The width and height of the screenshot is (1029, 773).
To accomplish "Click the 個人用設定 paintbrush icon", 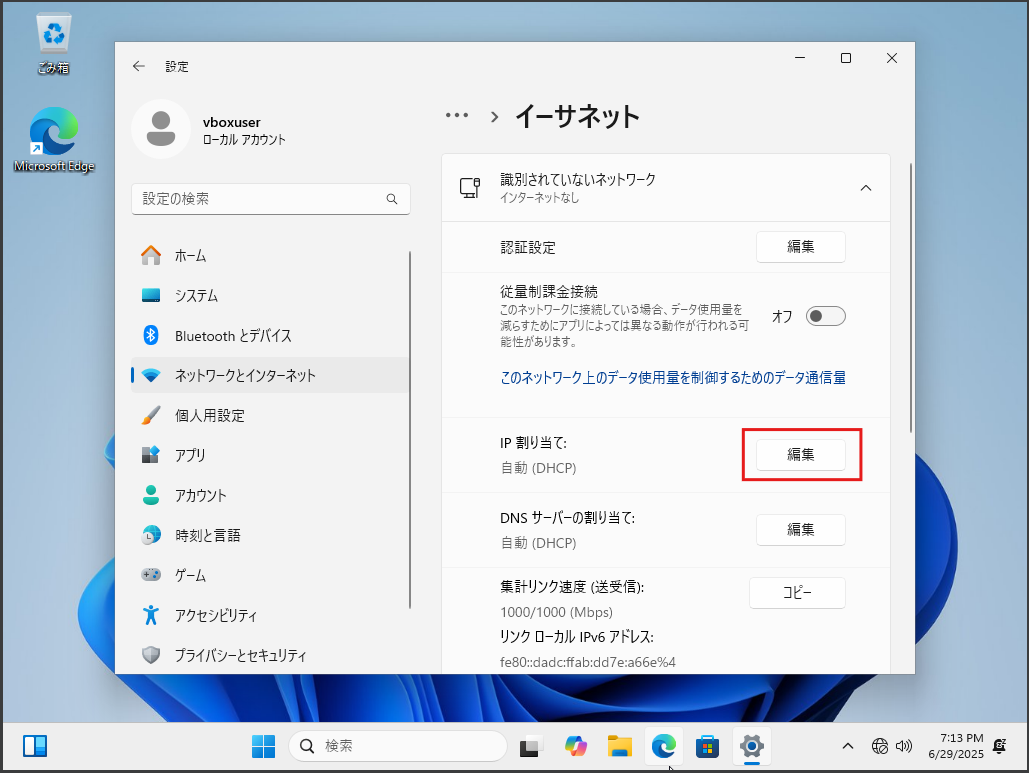I will (x=151, y=415).
